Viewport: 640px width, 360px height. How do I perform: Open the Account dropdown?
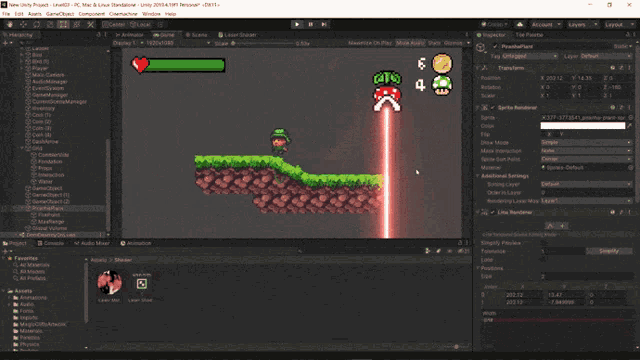546,24
